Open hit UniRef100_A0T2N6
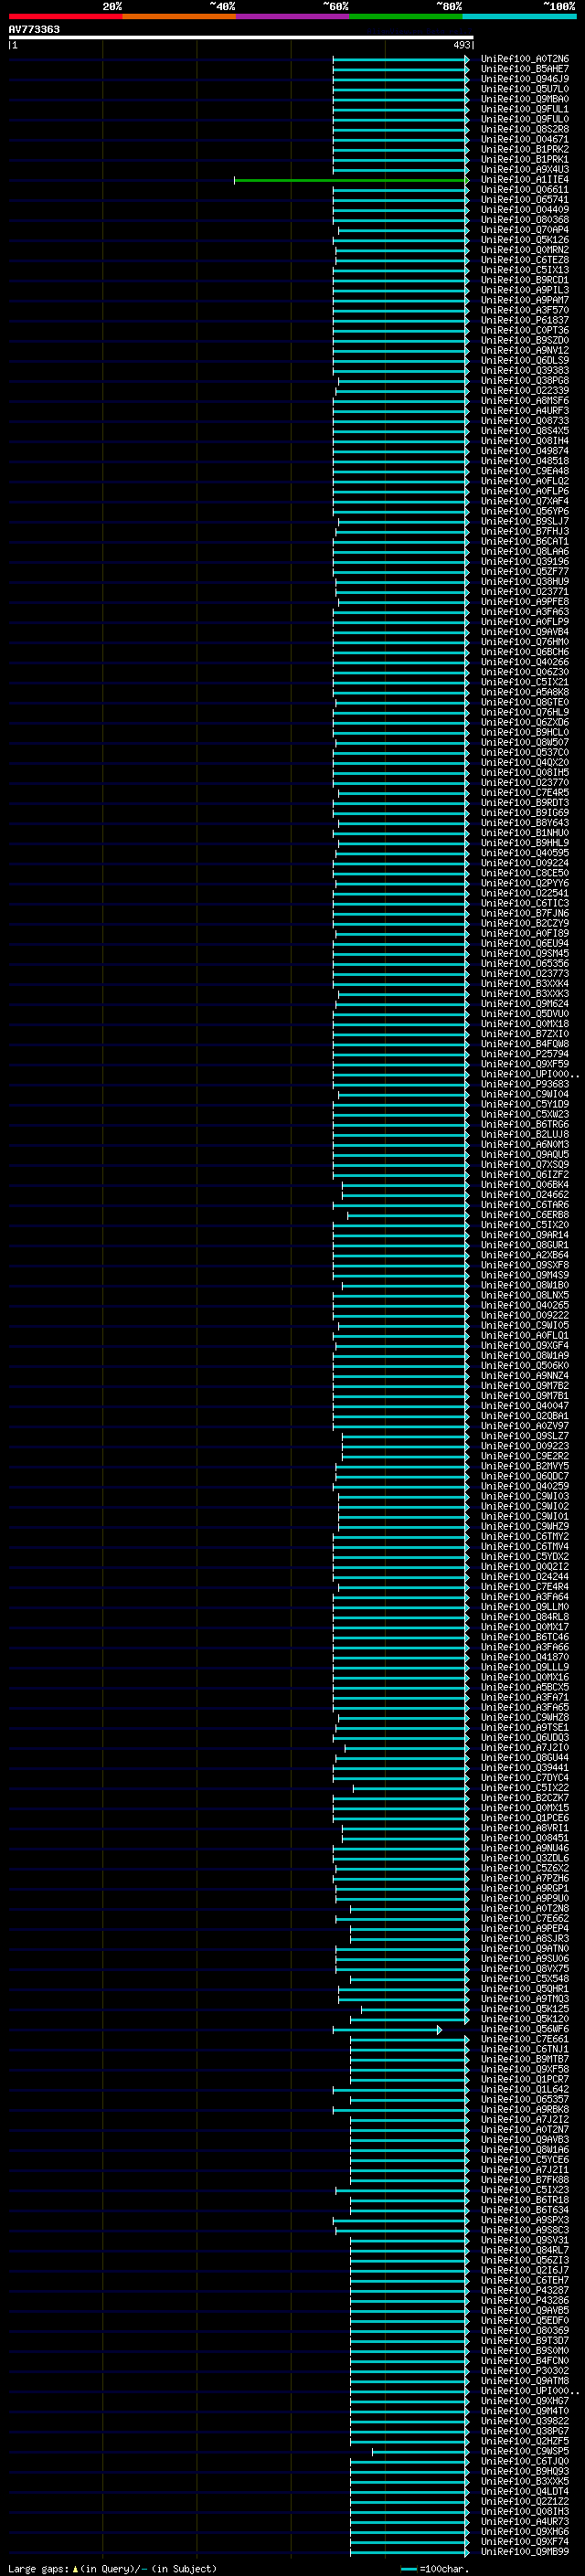Viewport: 585px width, 2576px height. [x=524, y=59]
